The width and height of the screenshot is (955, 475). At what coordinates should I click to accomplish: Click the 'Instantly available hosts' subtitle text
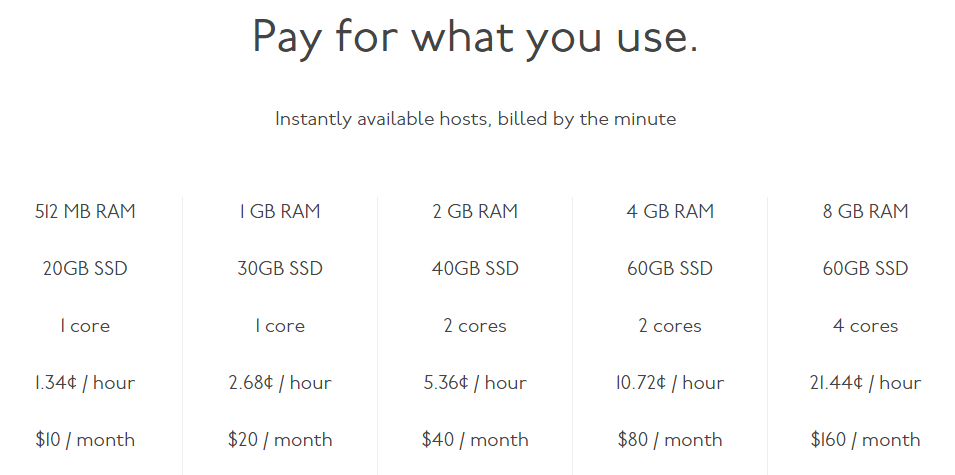[475, 119]
